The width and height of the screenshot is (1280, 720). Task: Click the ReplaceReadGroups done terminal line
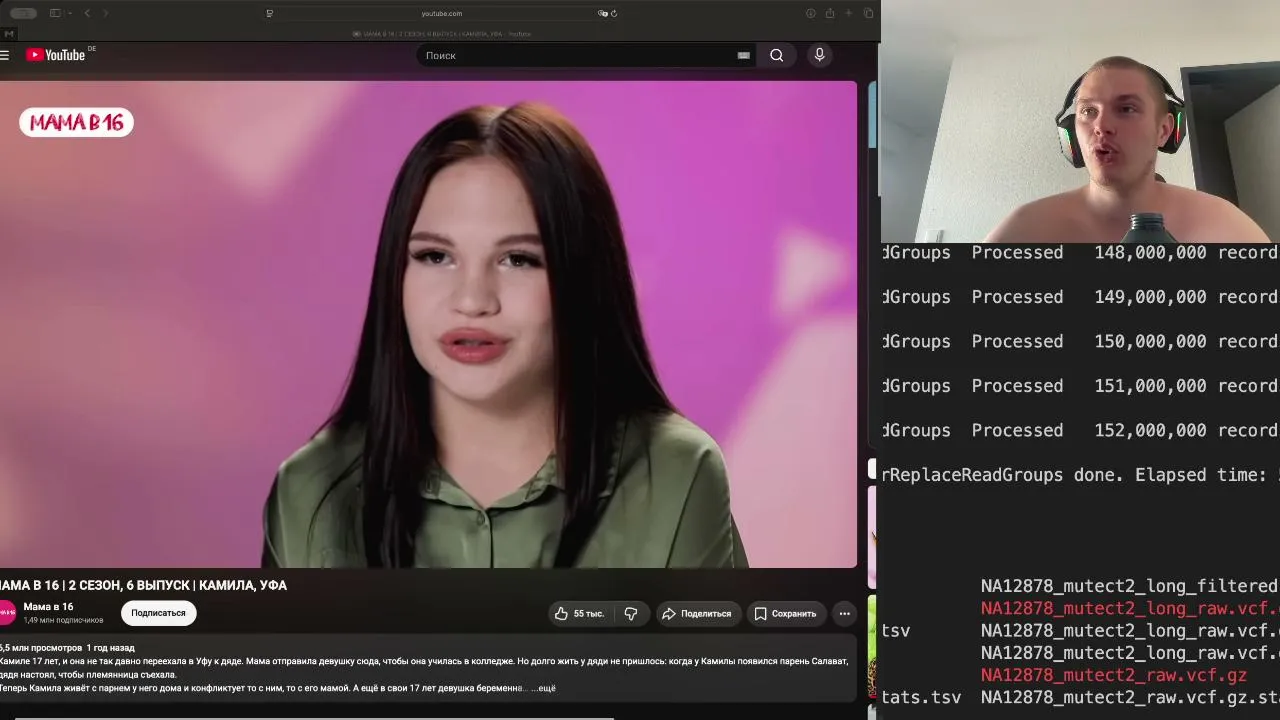1080,475
